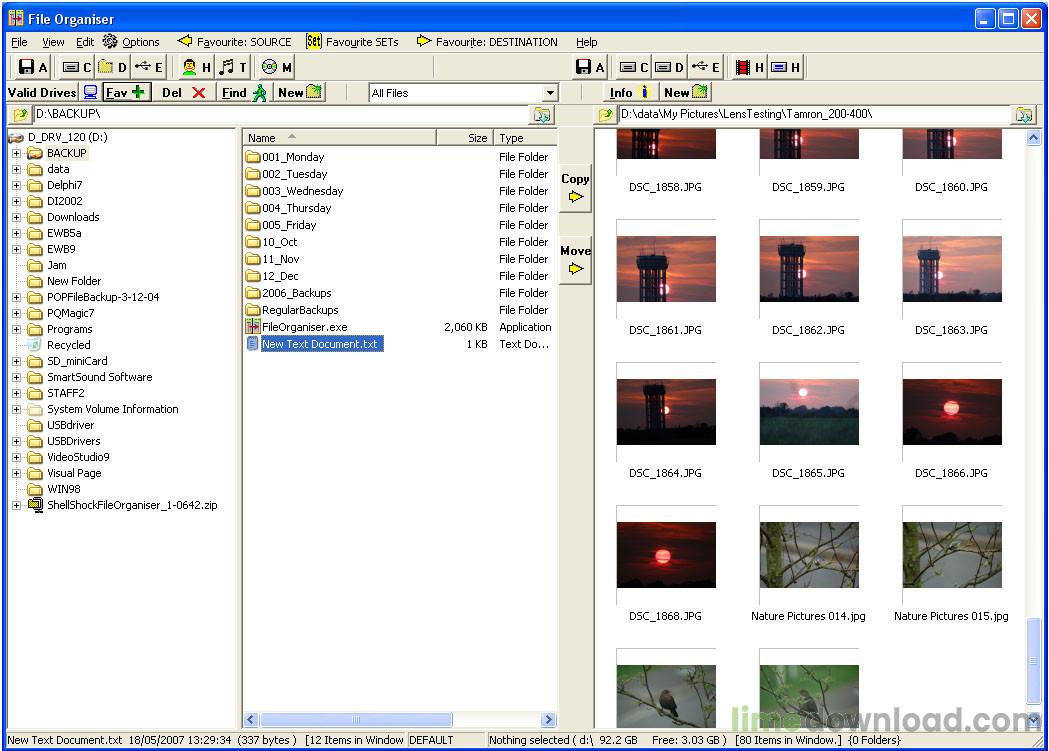Image resolution: width=1049 pixels, height=751 pixels.
Task: Click the film-reel H drive icon on right toolbar
Action: coord(744,66)
